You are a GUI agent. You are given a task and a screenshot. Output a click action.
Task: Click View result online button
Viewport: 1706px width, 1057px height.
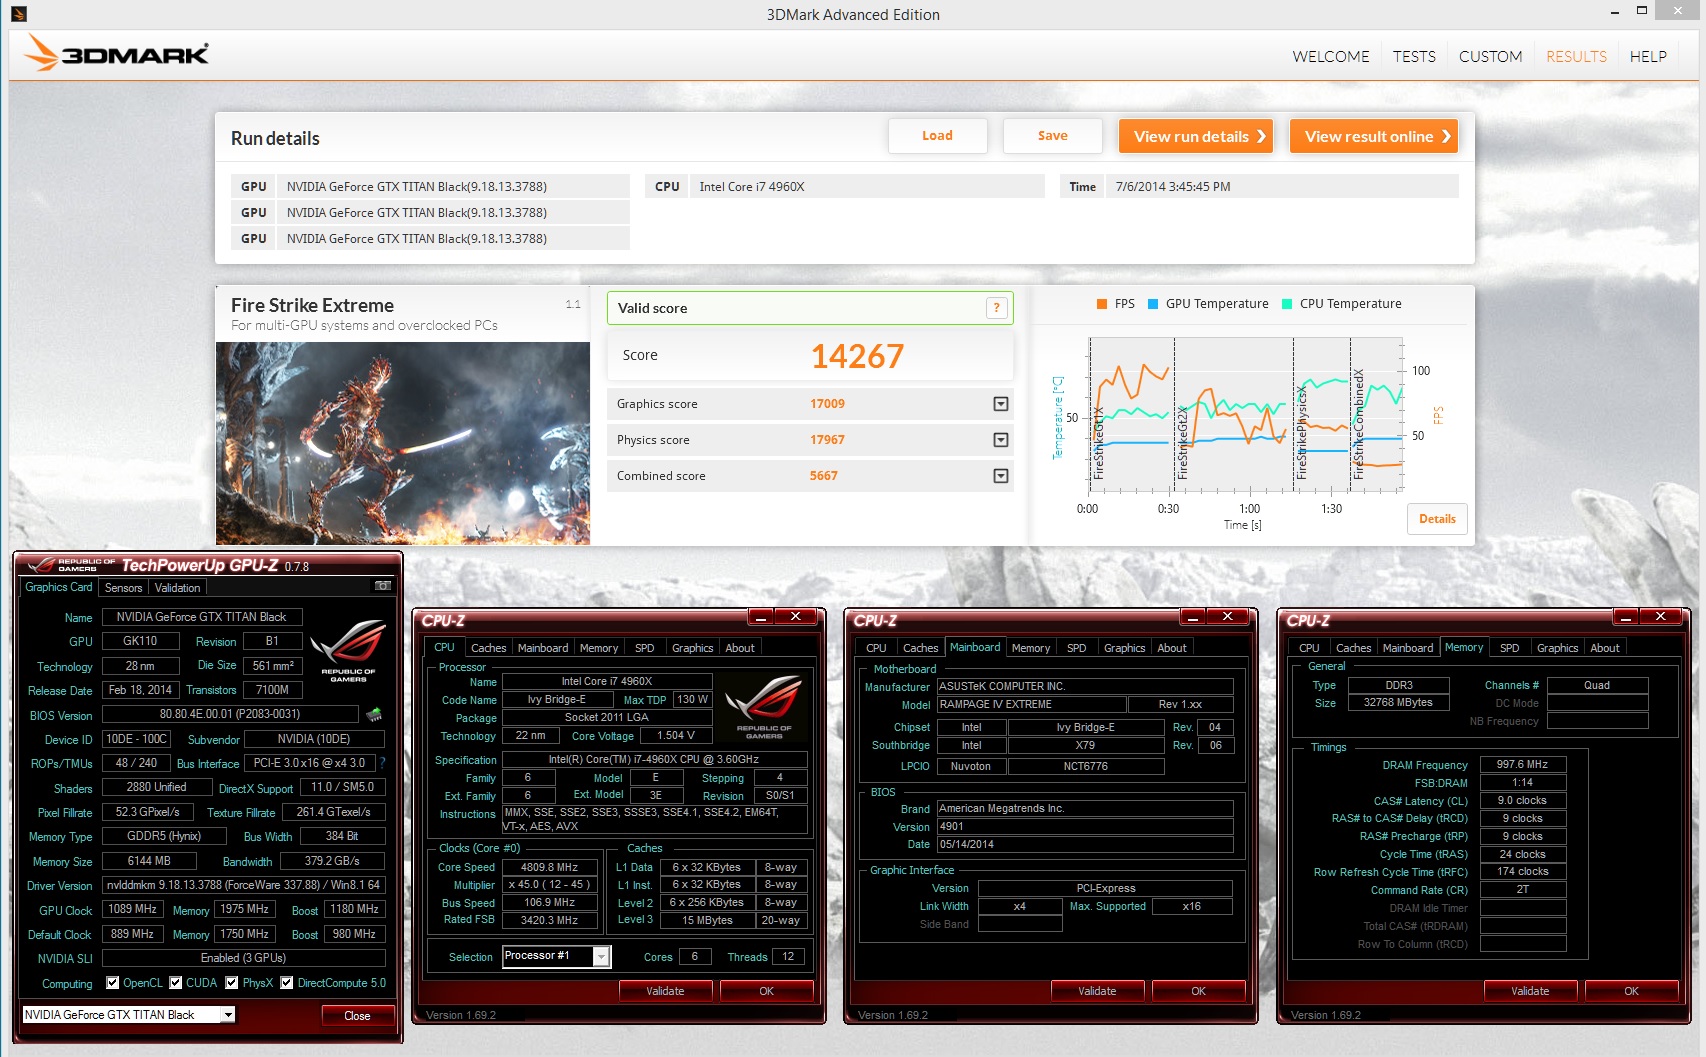[1374, 136]
